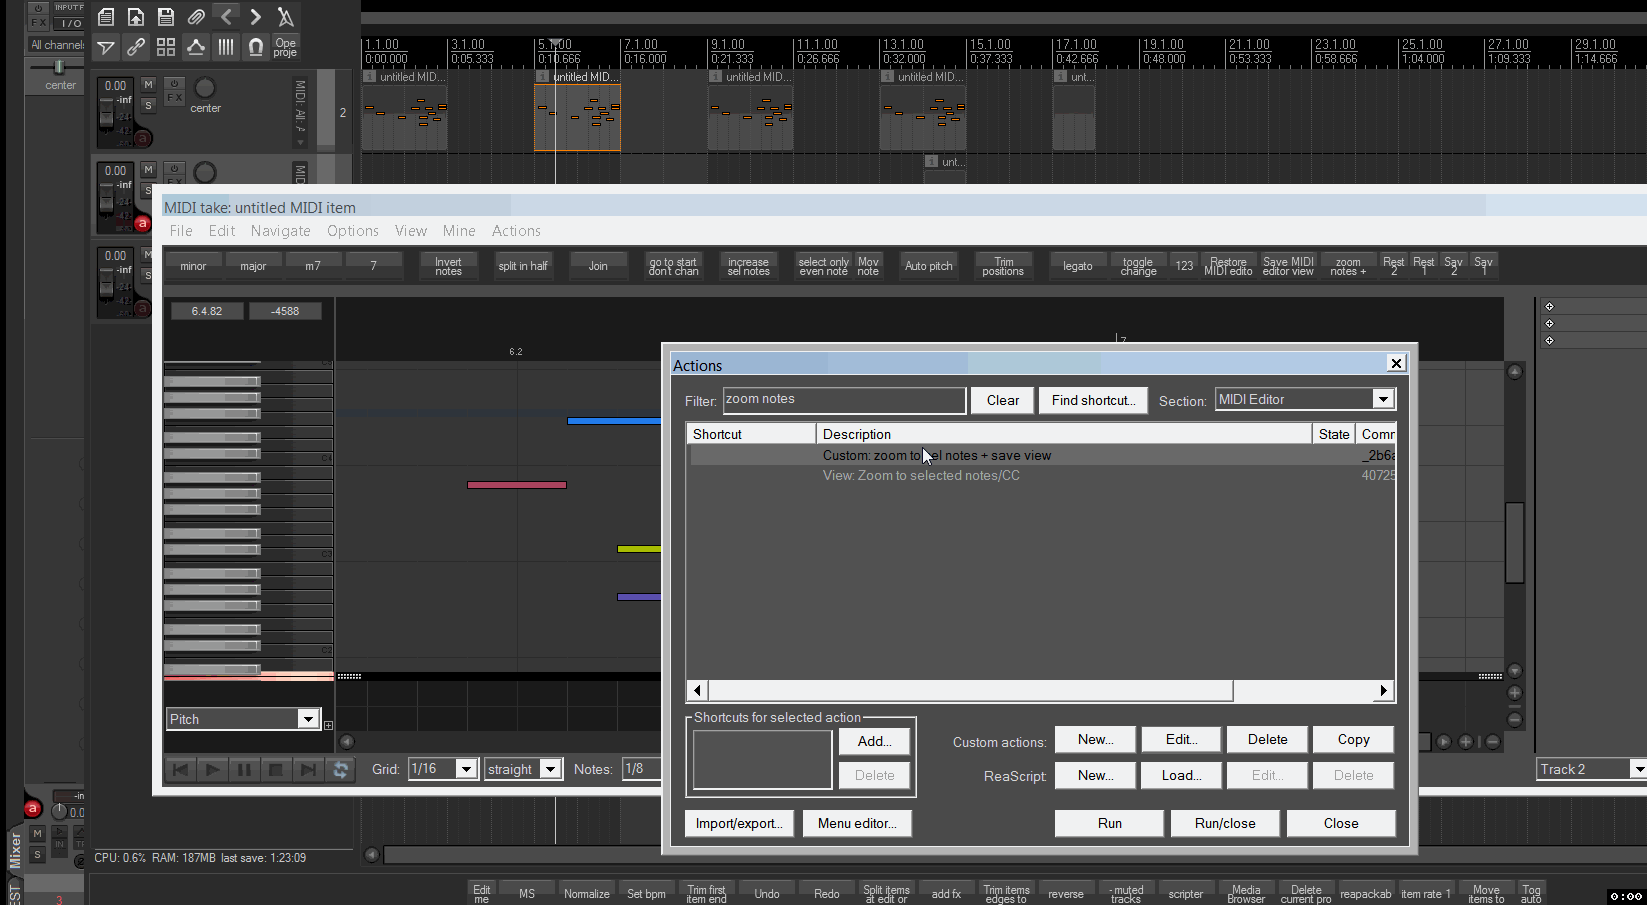This screenshot has width=1647, height=905.
Task: Toggle the metronome icon
Action: pos(286,17)
